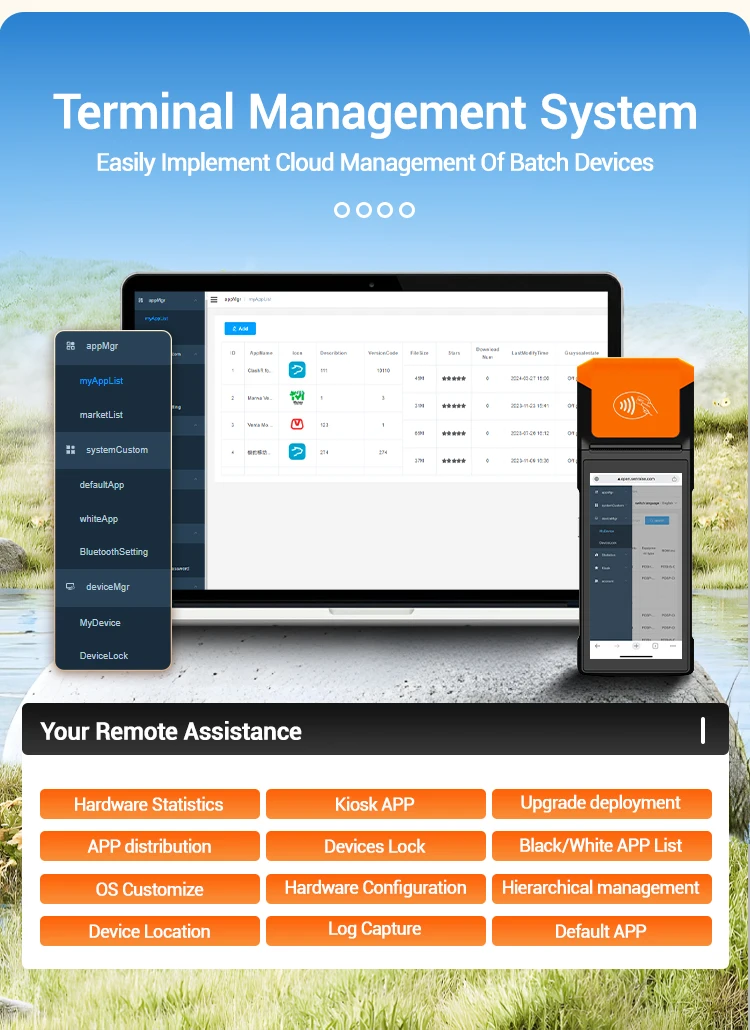Click the blue app icon in row 4
Image resolution: width=750 pixels, height=1030 pixels.
click(297, 451)
